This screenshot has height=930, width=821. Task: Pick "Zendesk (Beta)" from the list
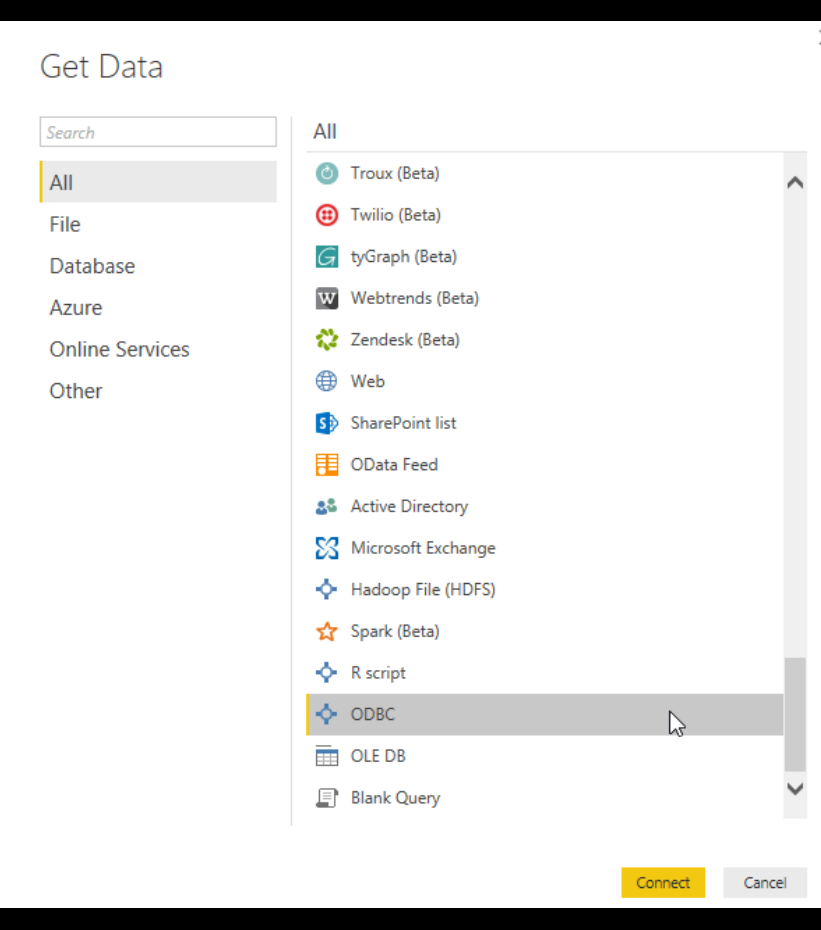pyautogui.click(x=405, y=340)
